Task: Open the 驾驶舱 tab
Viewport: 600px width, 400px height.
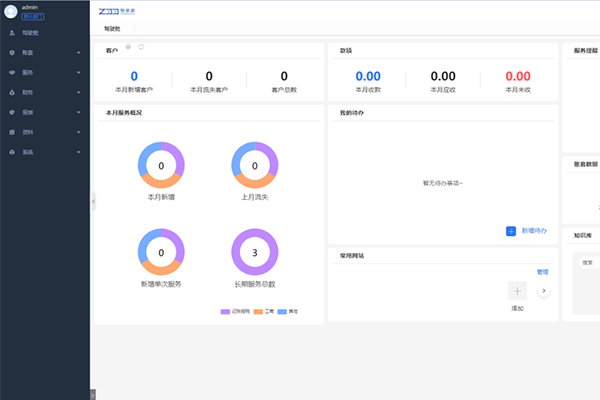Action: click(112, 30)
